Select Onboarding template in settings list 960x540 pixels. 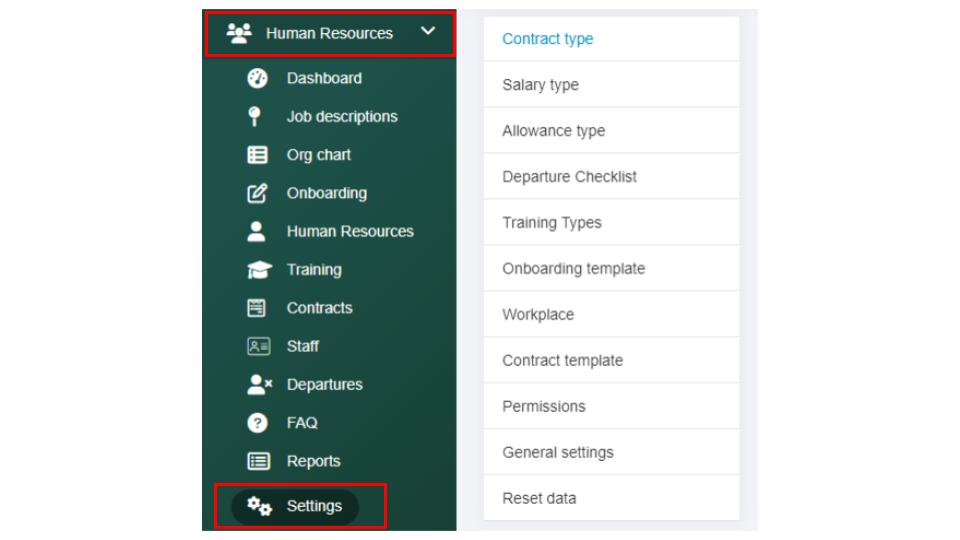pos(573,269)
